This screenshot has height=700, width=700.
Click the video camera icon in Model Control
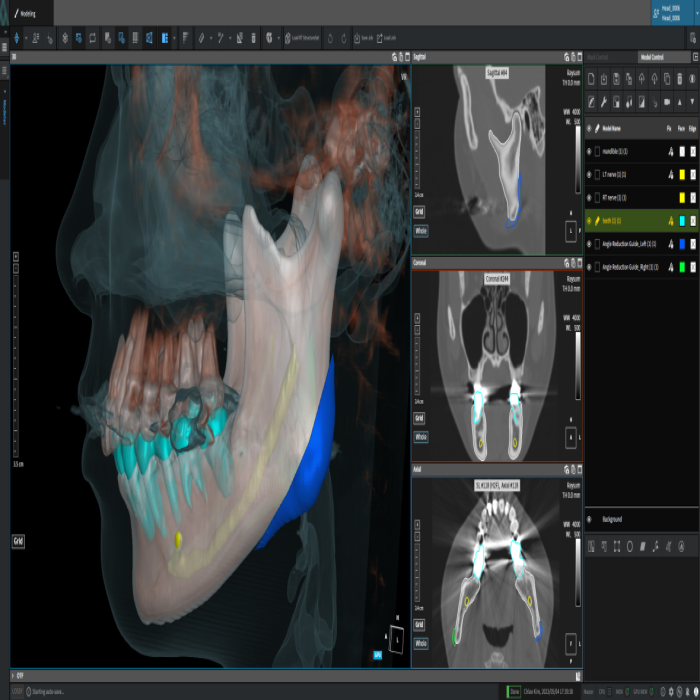pyautogui.click(x=667, y=102)
